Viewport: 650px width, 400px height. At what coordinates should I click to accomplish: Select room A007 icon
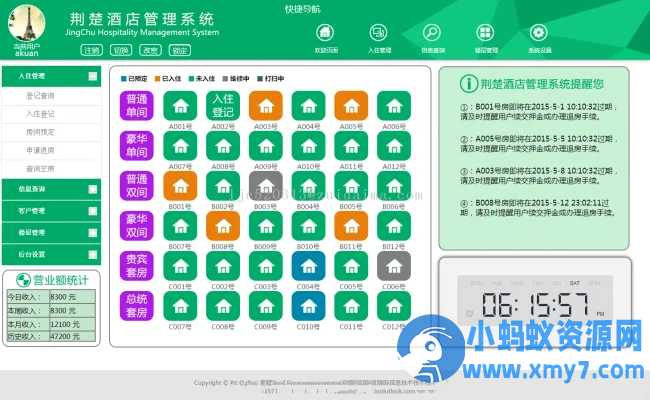click(x=180, y=146)
